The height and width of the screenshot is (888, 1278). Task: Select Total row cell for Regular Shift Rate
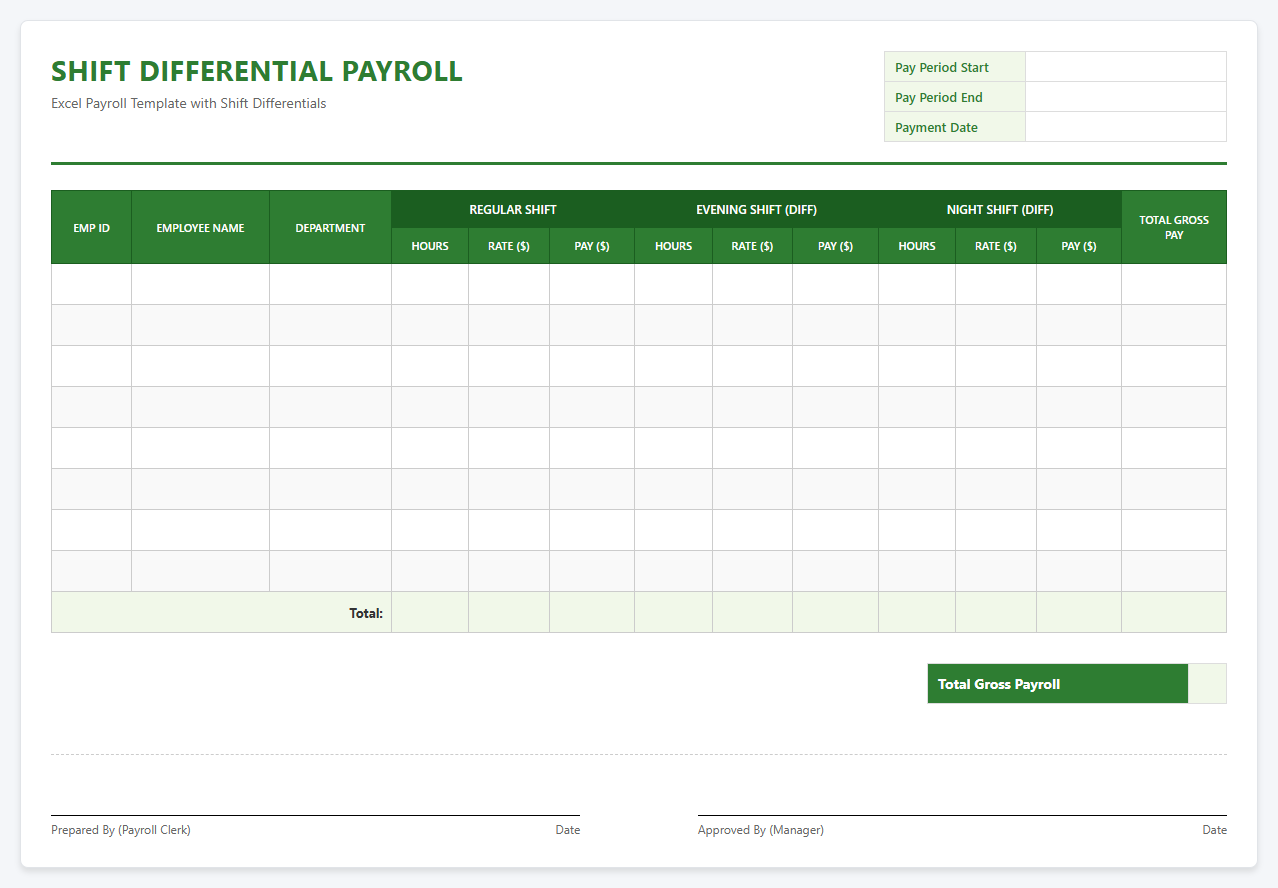coord(509,612)
